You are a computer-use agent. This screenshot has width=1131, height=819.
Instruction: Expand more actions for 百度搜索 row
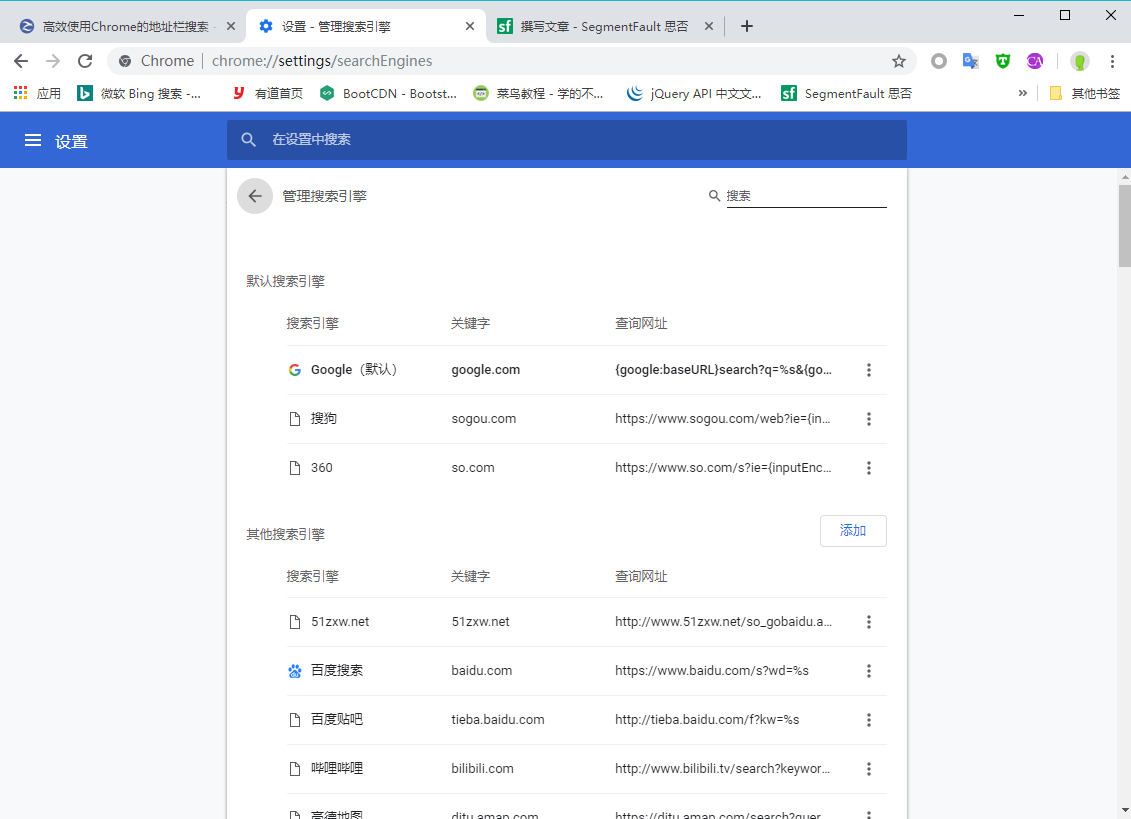[x=868, y=671]
